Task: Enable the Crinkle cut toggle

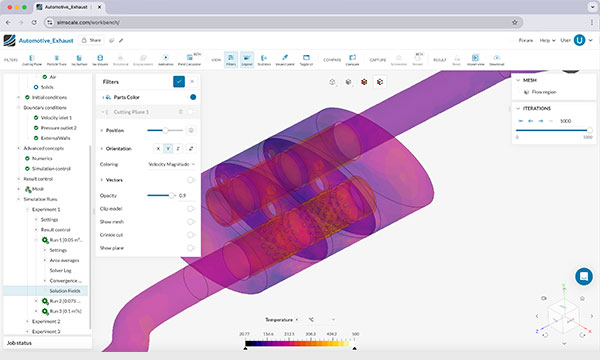Action: 191,235
